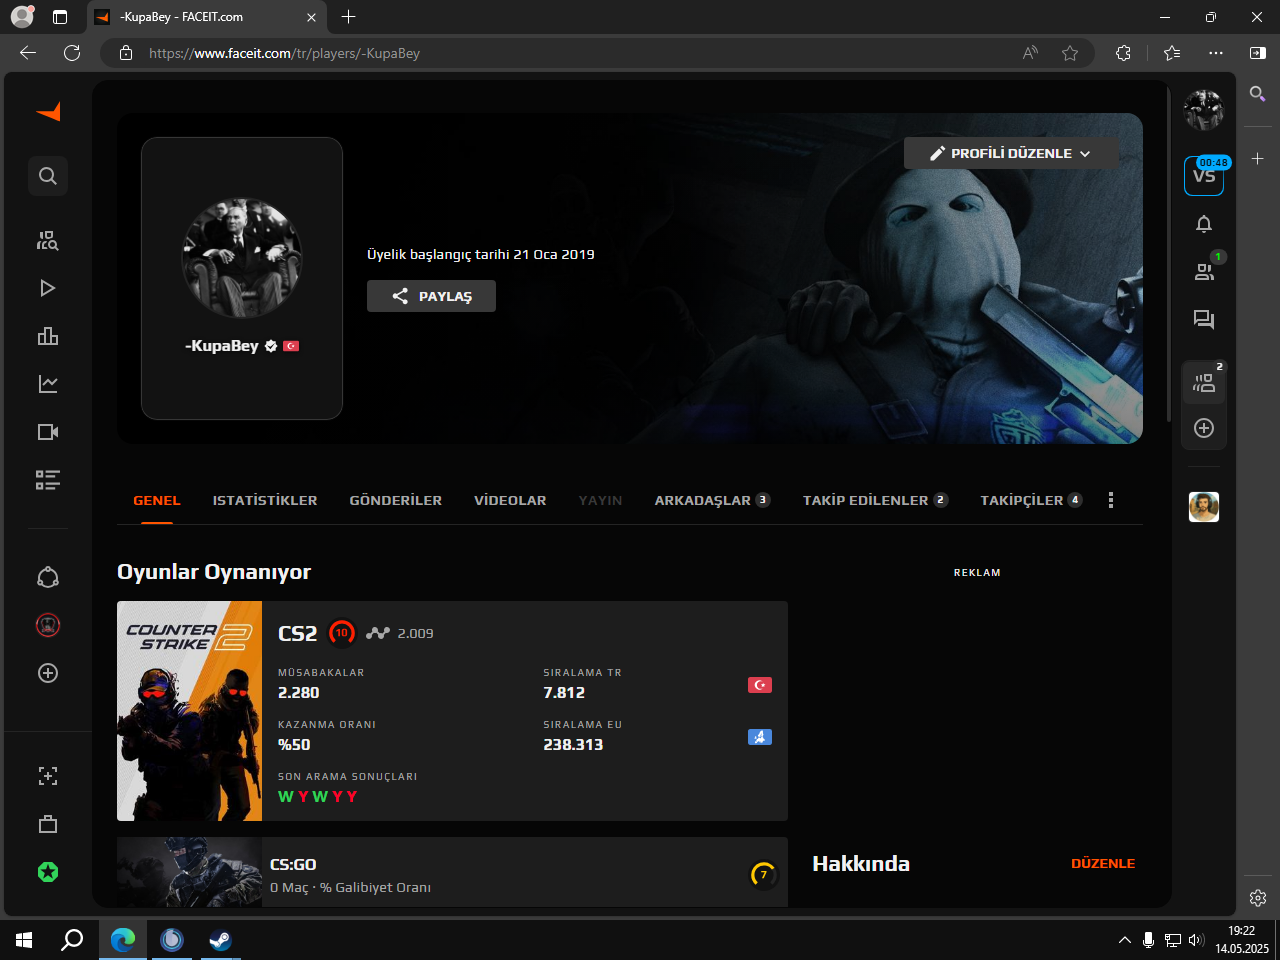Go to the VİDEOLAR tab
This screenshot has width=1280, height=960.
tap(510, 500)
